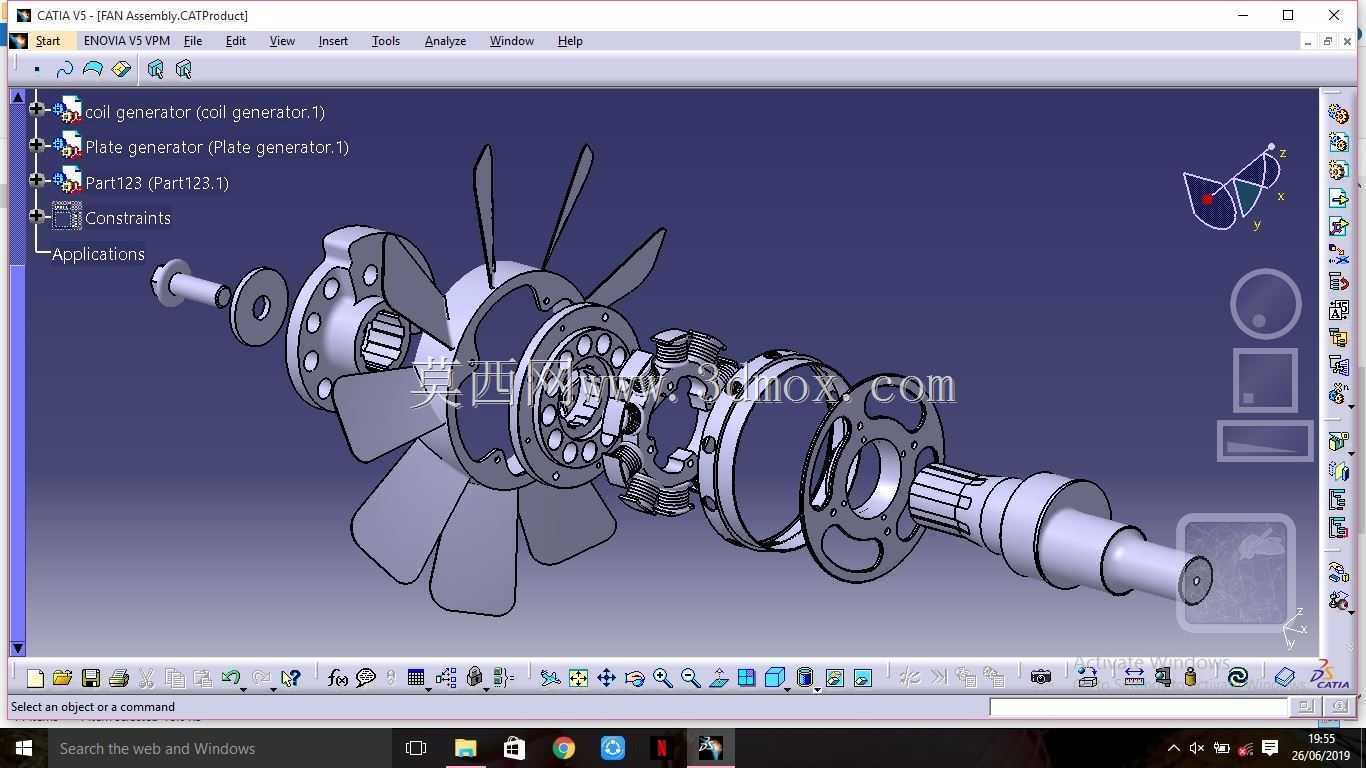Open the Tools menu
Screen dimensions: 1366x768
point(386,41)
